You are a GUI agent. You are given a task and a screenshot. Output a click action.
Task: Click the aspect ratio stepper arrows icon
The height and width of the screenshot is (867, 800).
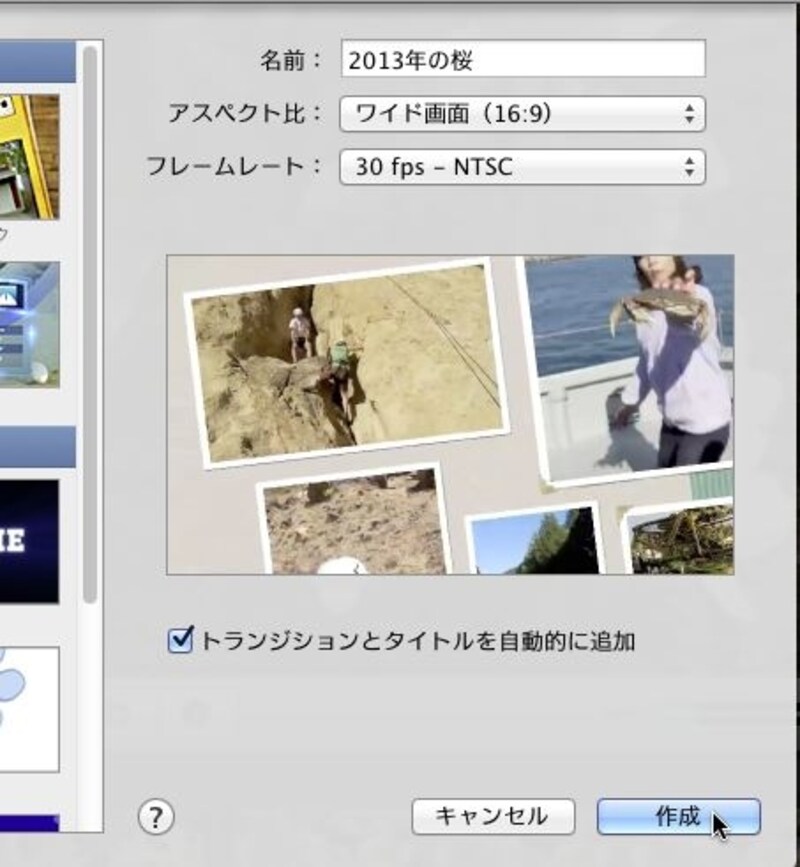690,114
